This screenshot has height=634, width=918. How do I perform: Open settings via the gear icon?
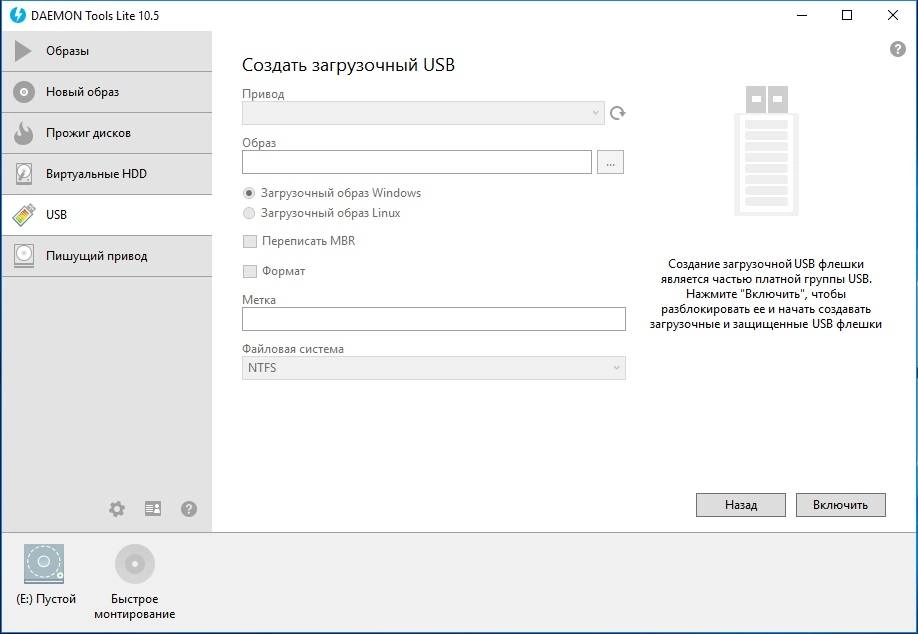pos(117,509)
